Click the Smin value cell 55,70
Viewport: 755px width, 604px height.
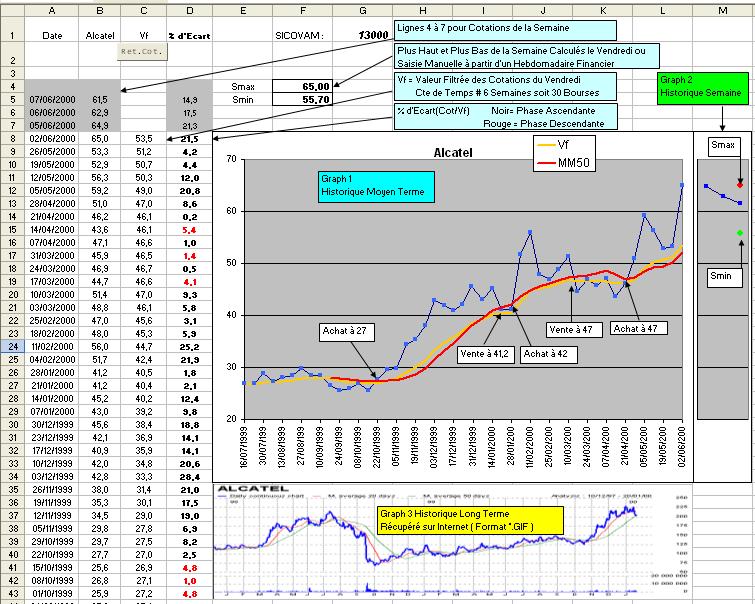(302, 99)
